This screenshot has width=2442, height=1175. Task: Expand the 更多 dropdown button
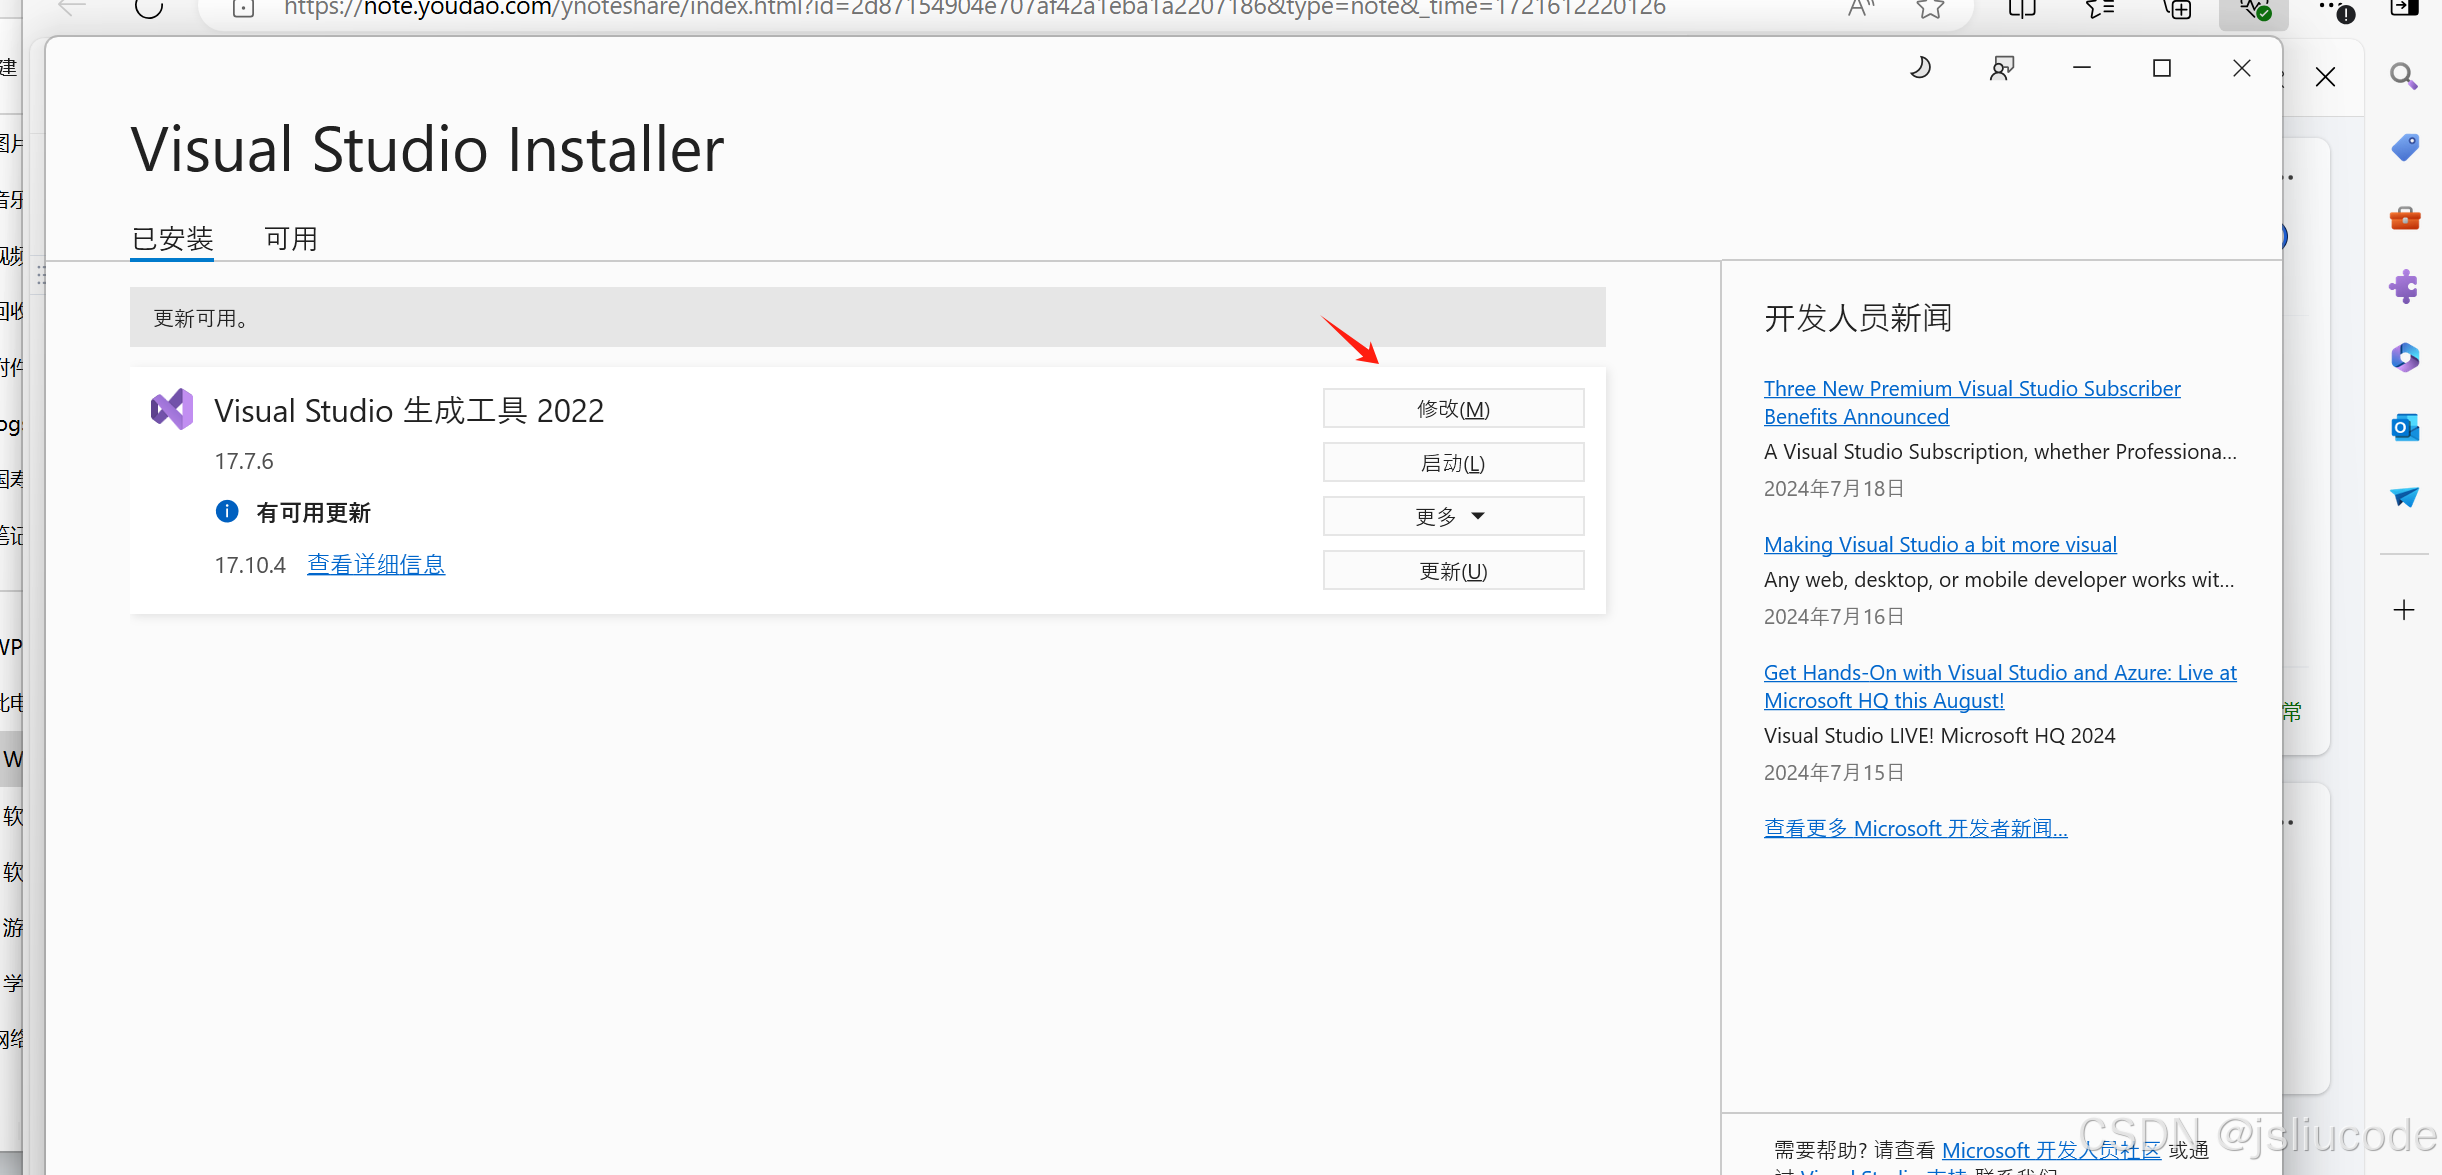pyautogui.click(x=1453, y=517)
